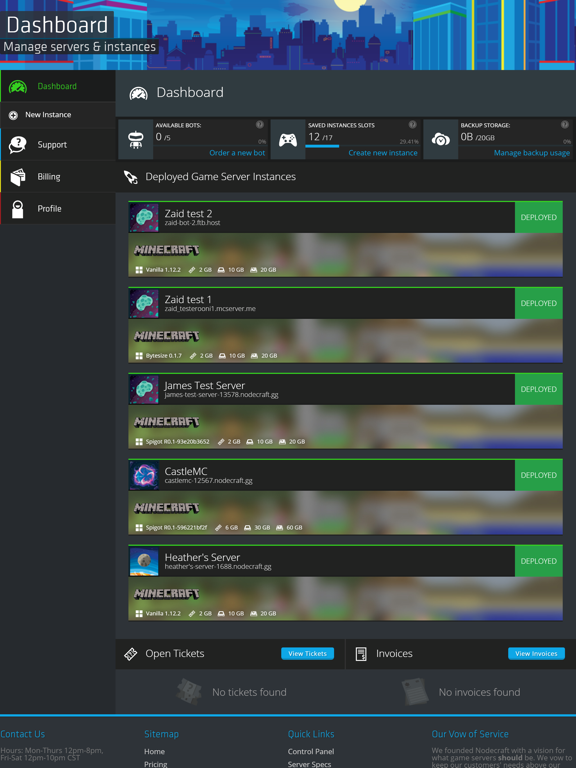This screenshot has width=576, height=768.
Task: Click DEPLOYED status on CastleMC
Action: pos(539,476)
